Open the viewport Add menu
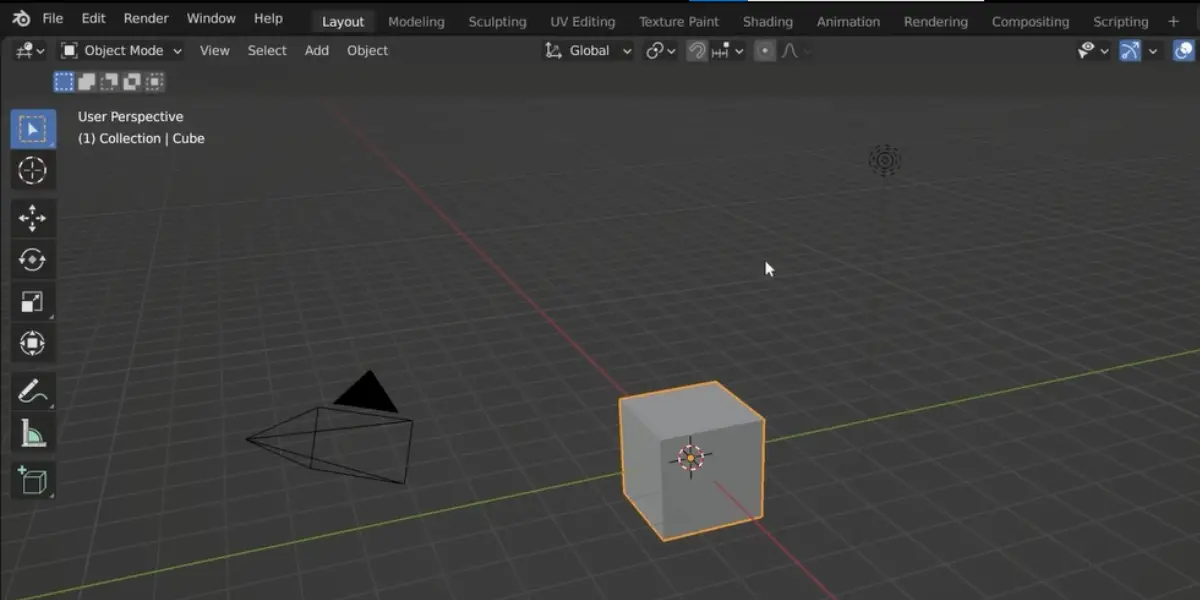 point(317,51)
